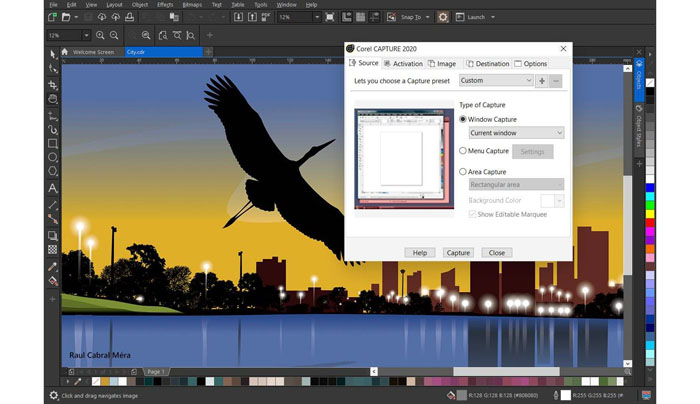Viewport: 700px width, 404px height.
Task: Choose the Menu Capture option
Action: 463,151
